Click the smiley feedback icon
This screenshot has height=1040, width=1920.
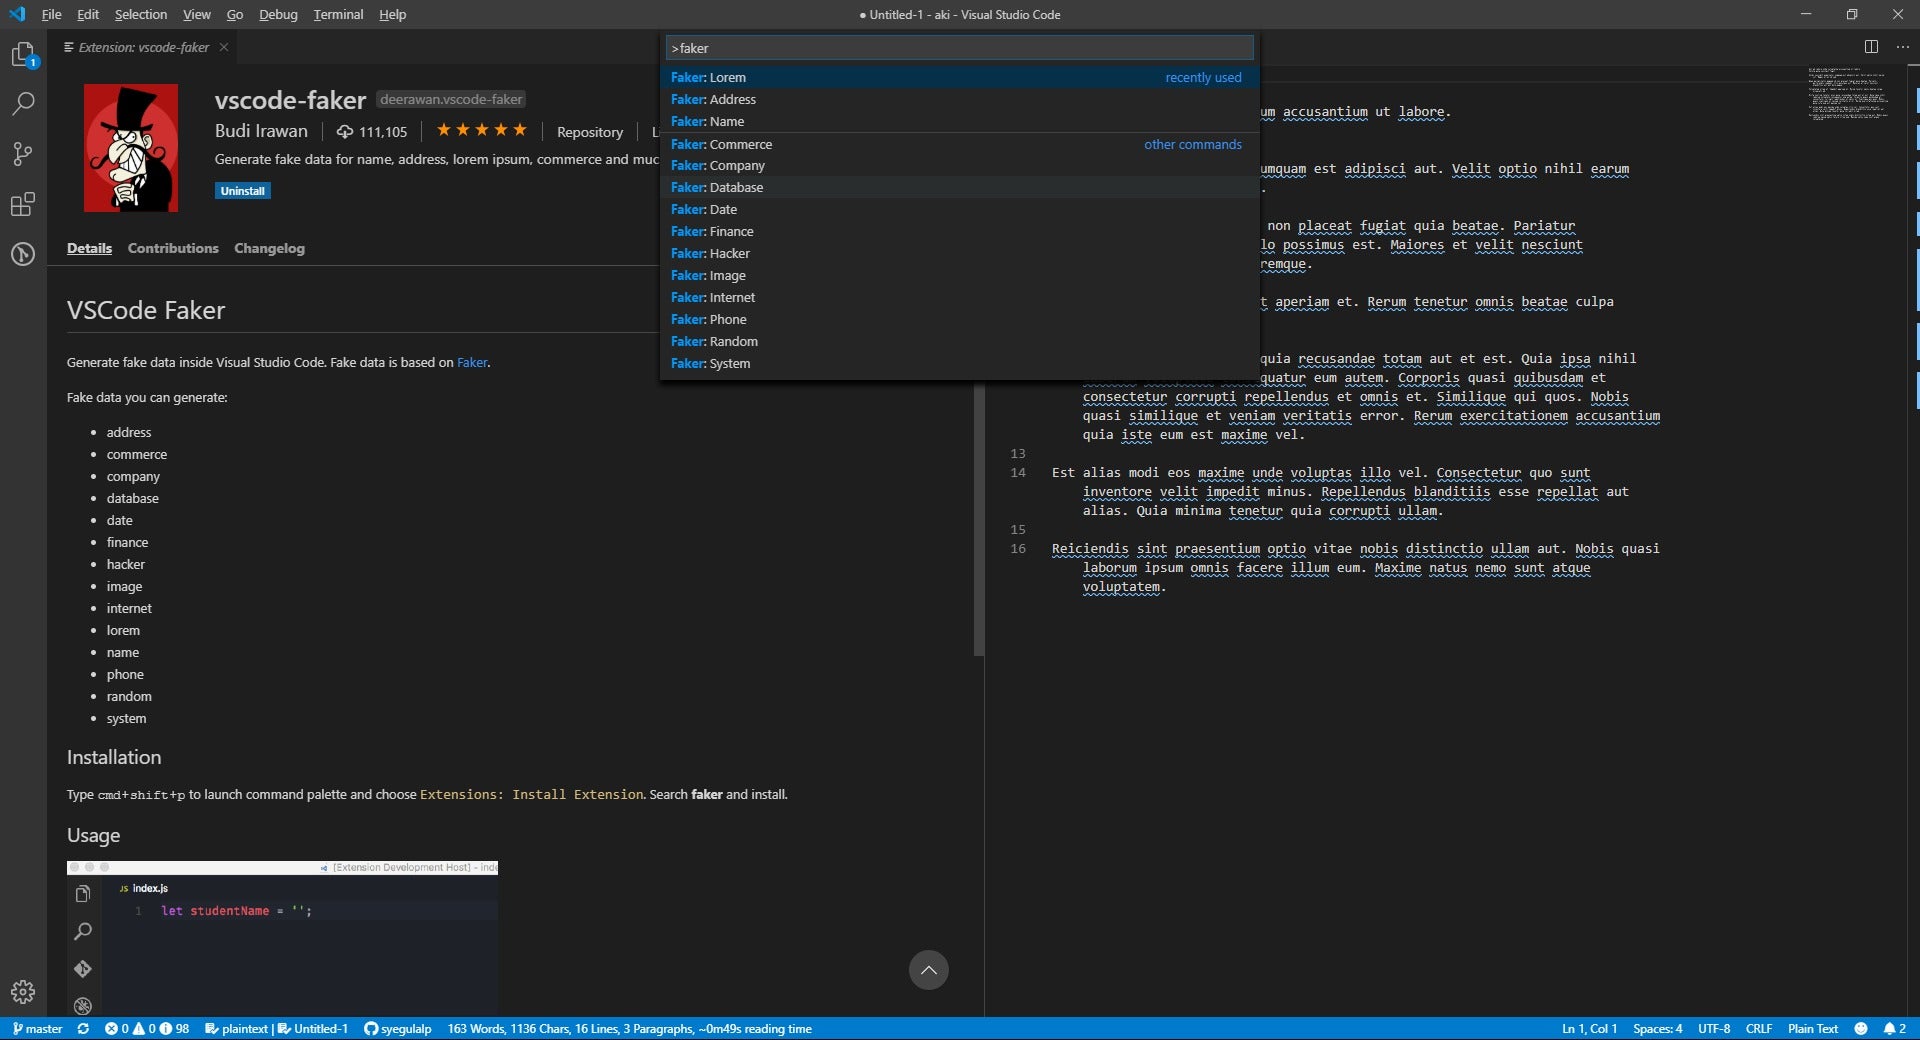tap(1860, 1028)
